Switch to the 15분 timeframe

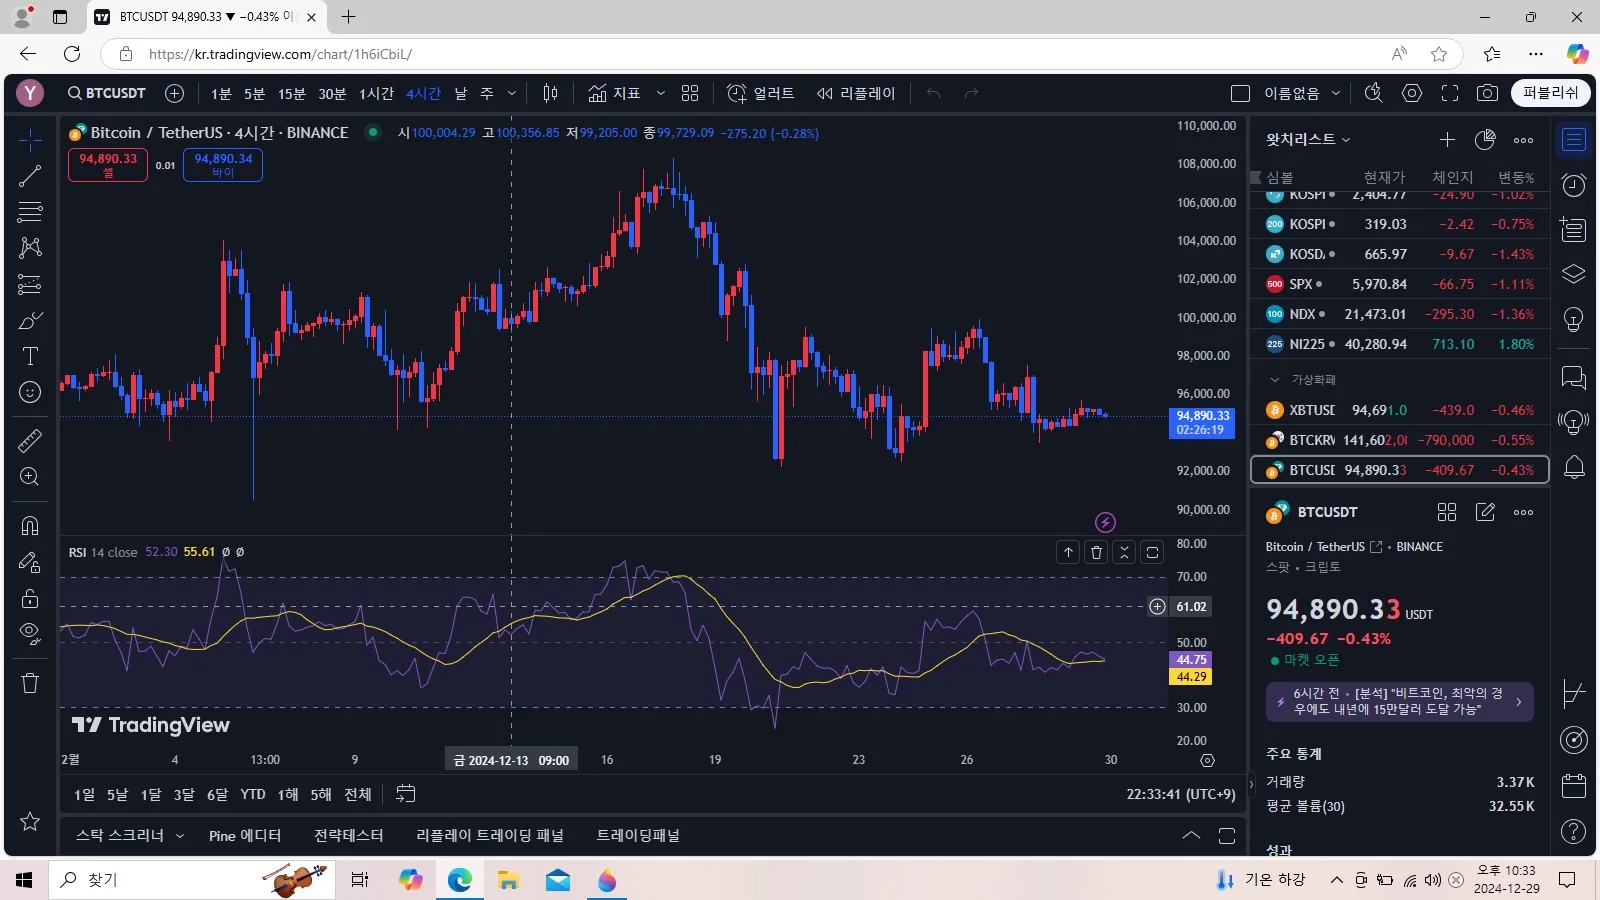point(291,93)
